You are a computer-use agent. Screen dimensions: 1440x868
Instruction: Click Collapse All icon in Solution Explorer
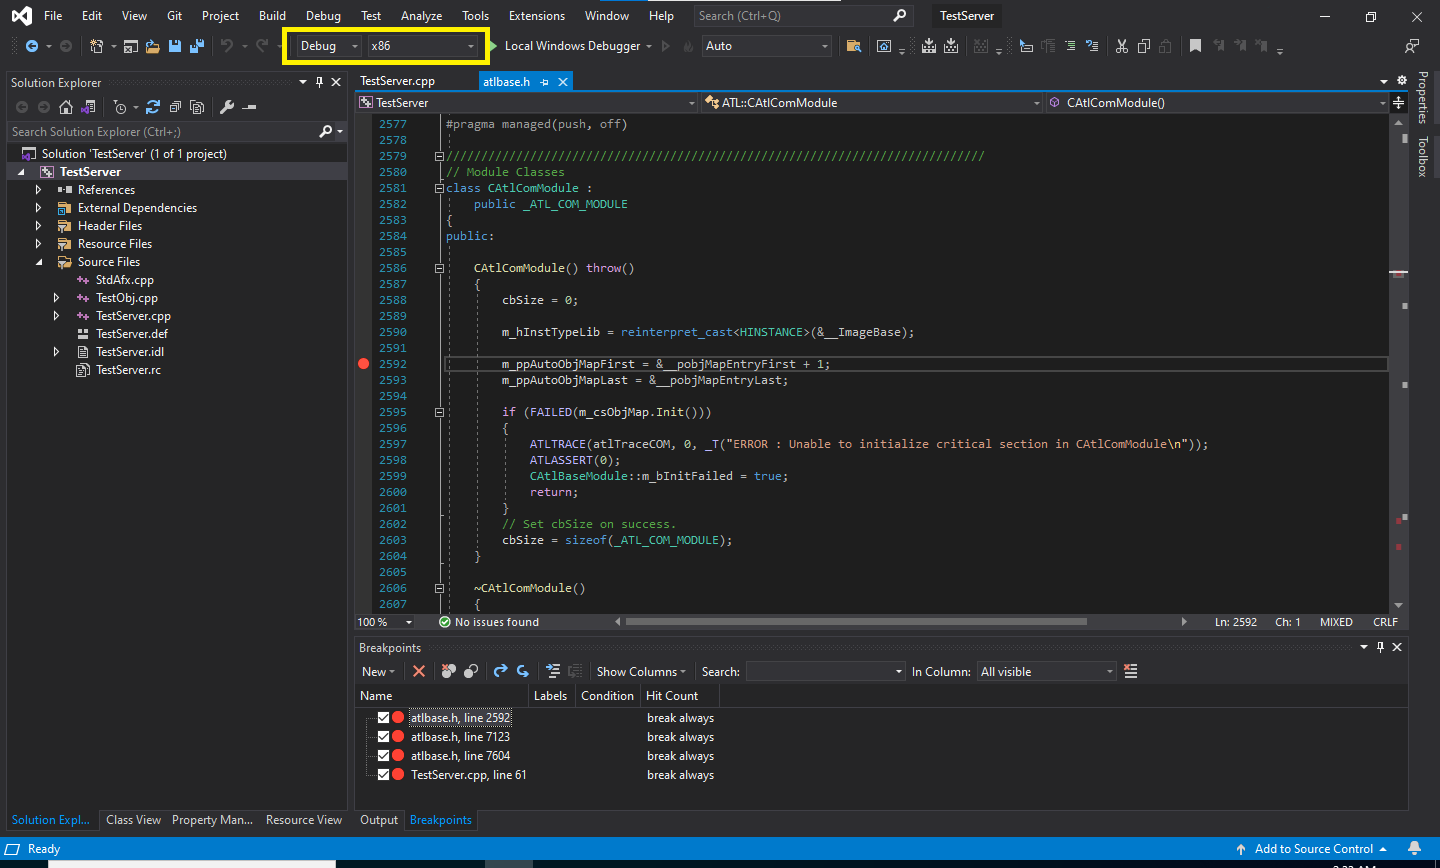click(x=175, y=107)
